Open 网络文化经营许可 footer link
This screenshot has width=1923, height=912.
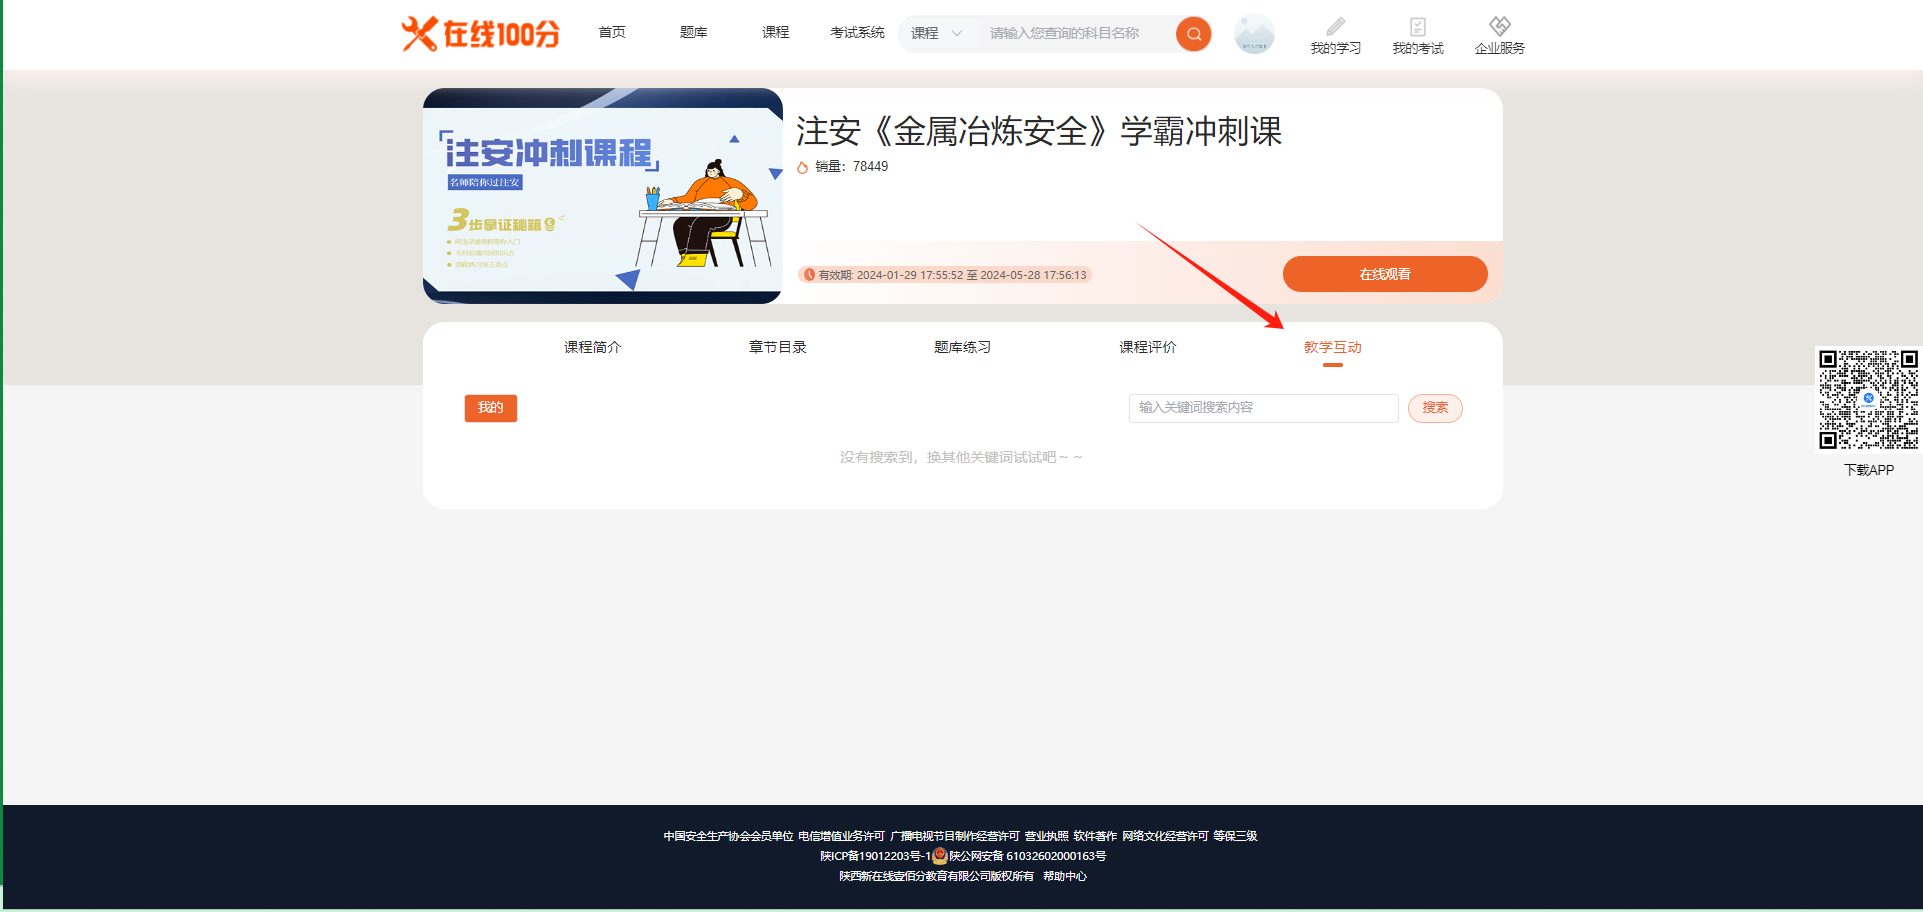click(x=1165, y=836)
